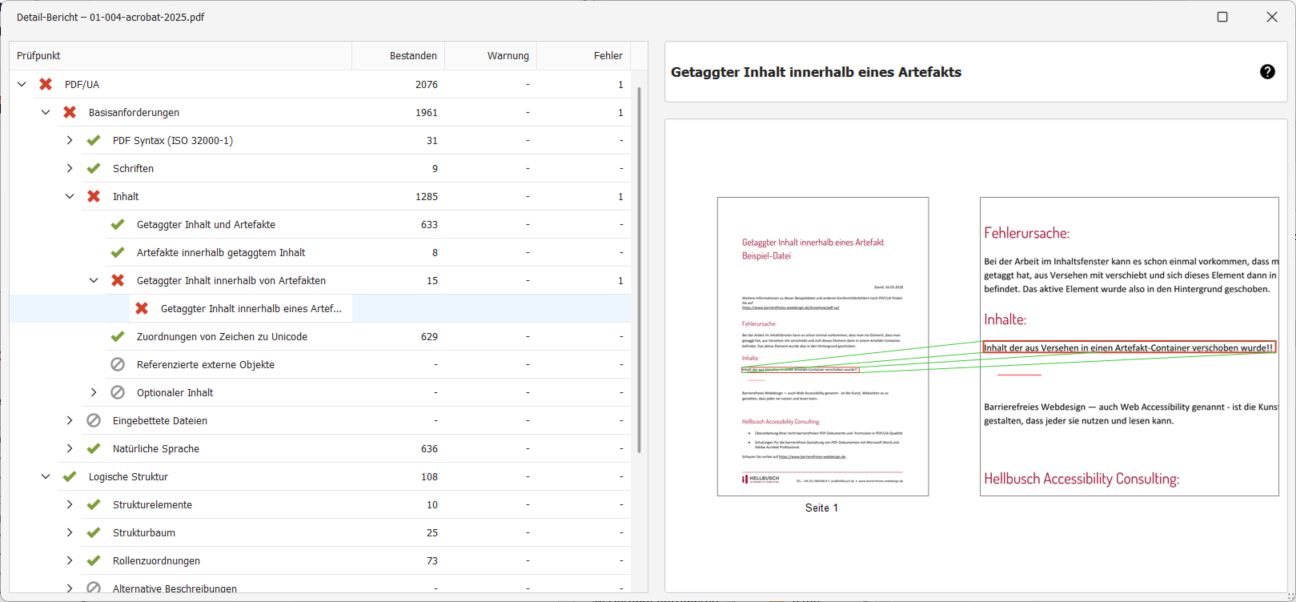Collapse the PDF/UA tree node

[x=22, y=85]
